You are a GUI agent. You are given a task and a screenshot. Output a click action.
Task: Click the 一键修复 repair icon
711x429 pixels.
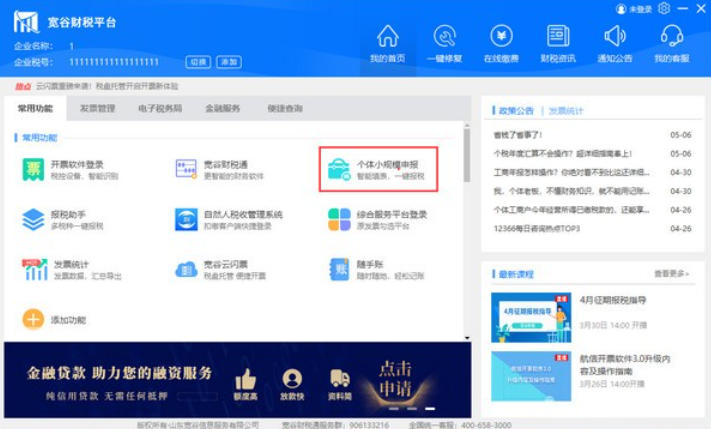(x=444, y=37)
